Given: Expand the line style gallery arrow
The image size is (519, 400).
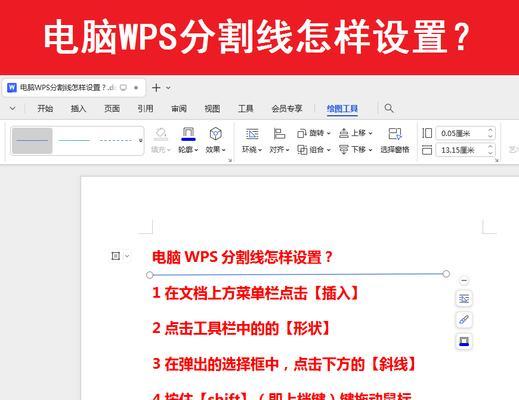Looking at the screenshot, I should coord(141,141).
